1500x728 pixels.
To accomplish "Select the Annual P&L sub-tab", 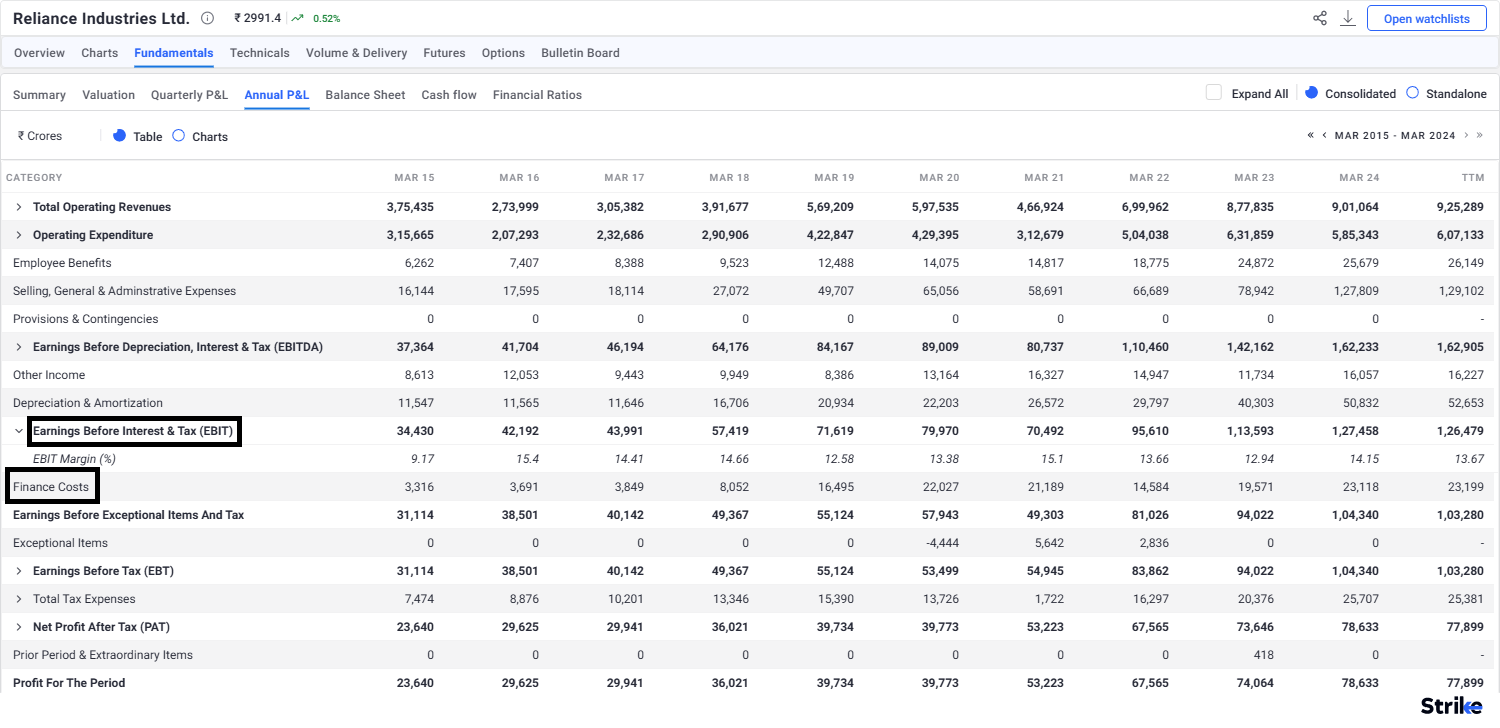I will (x=277, y=95).
